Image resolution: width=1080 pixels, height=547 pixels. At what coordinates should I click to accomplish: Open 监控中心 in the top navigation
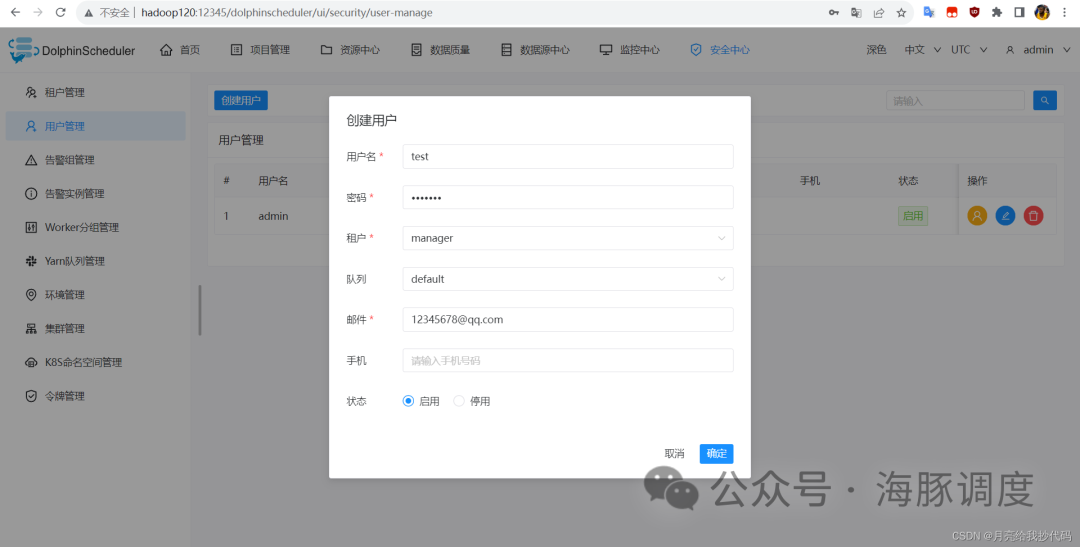(630, 50)
